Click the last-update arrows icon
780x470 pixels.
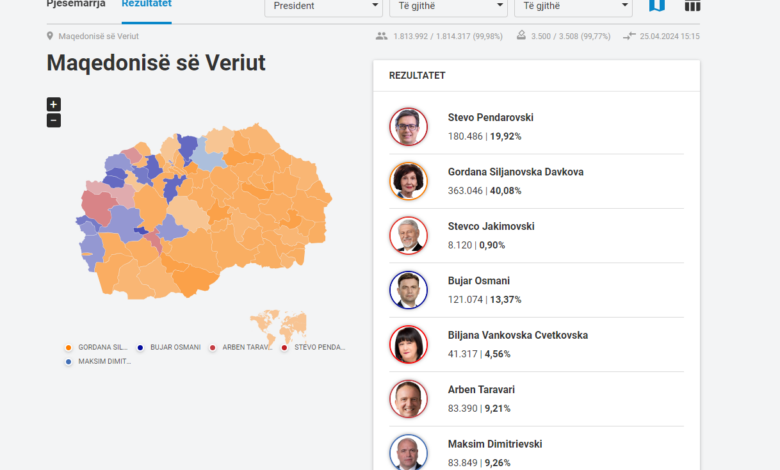tap(629, 36)
